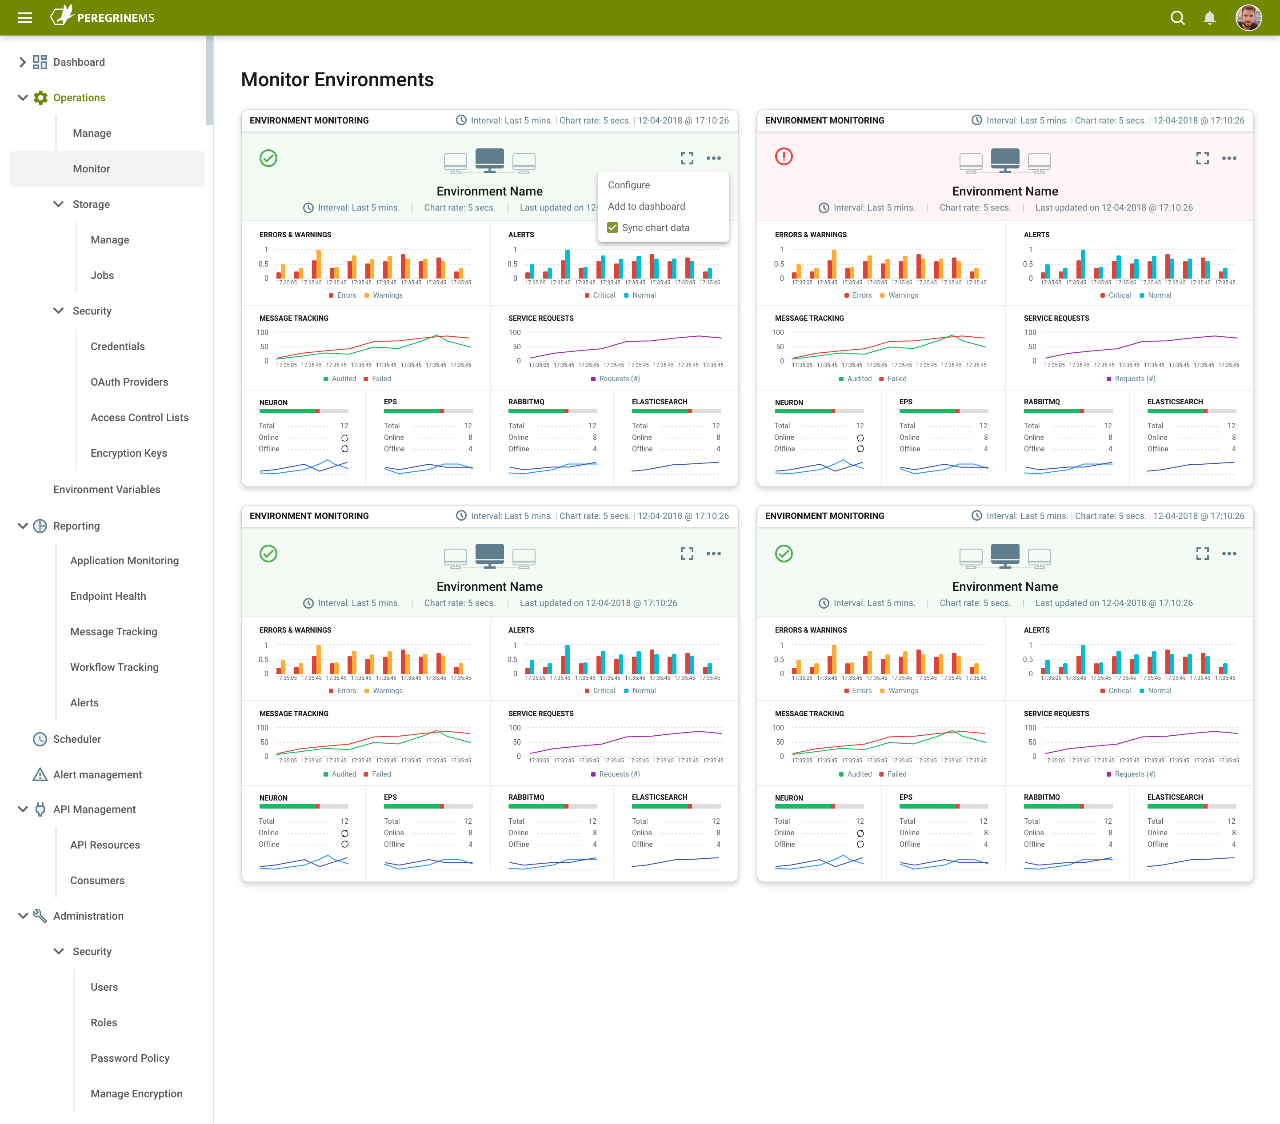Click the three-dot icon above the Configure menu
Viewport: 1280px width, 1124px height.
click(714, 158)
